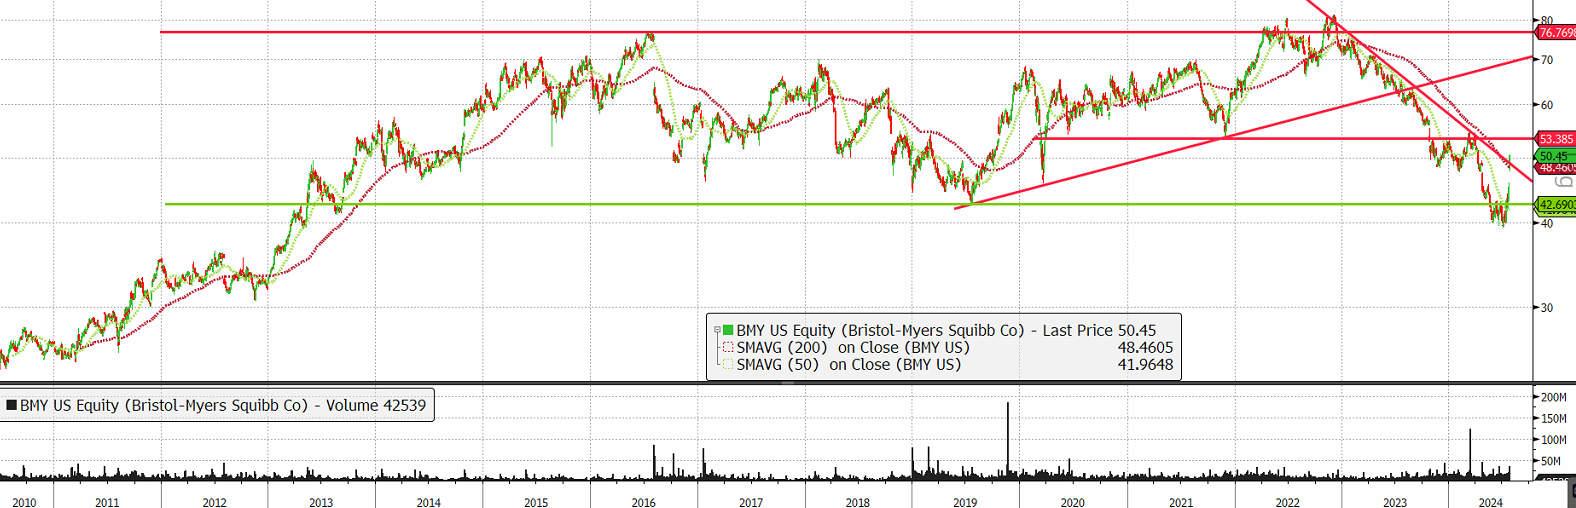The height and width of the screenshot is (508, 1576).
Task: Select the BMY US Equity Volume 42539 label
Action: tap(223, 405)
